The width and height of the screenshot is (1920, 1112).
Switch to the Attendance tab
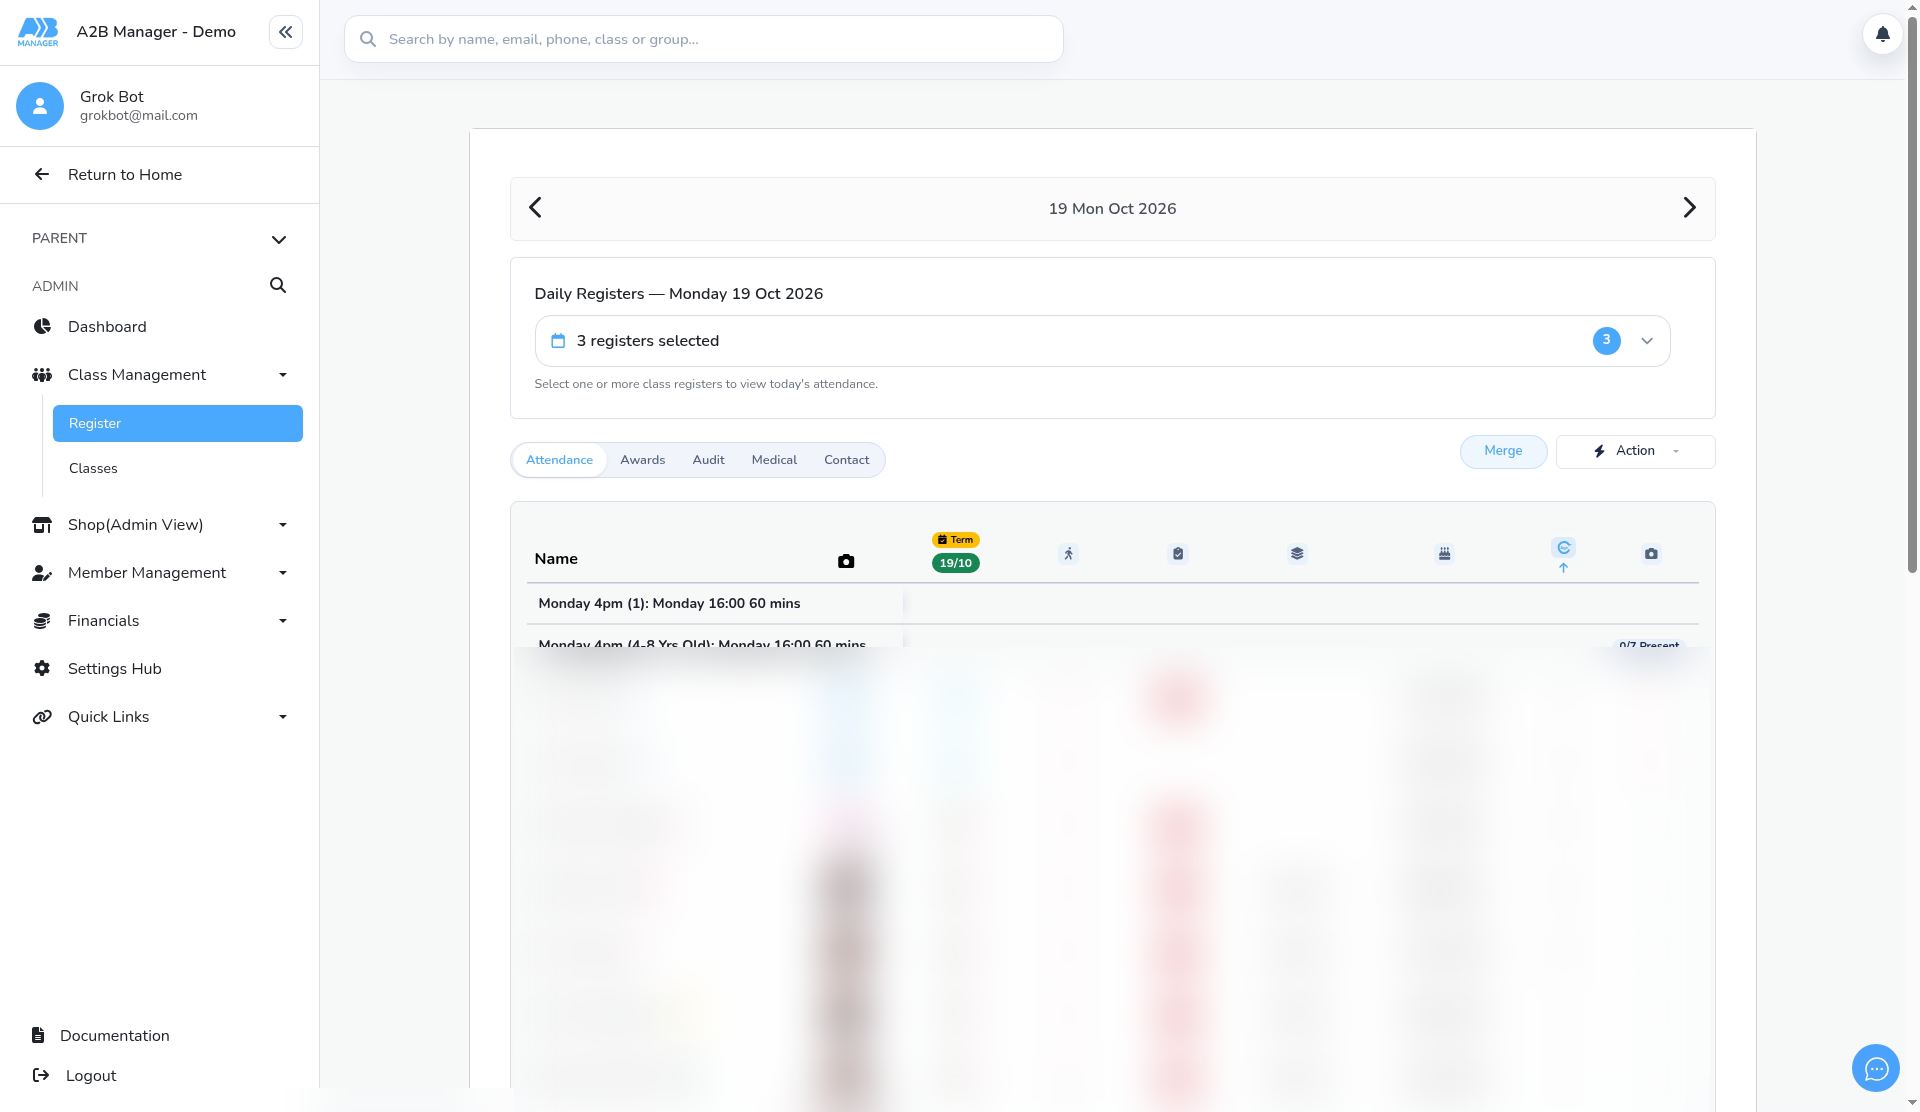(x=559, y=460)
